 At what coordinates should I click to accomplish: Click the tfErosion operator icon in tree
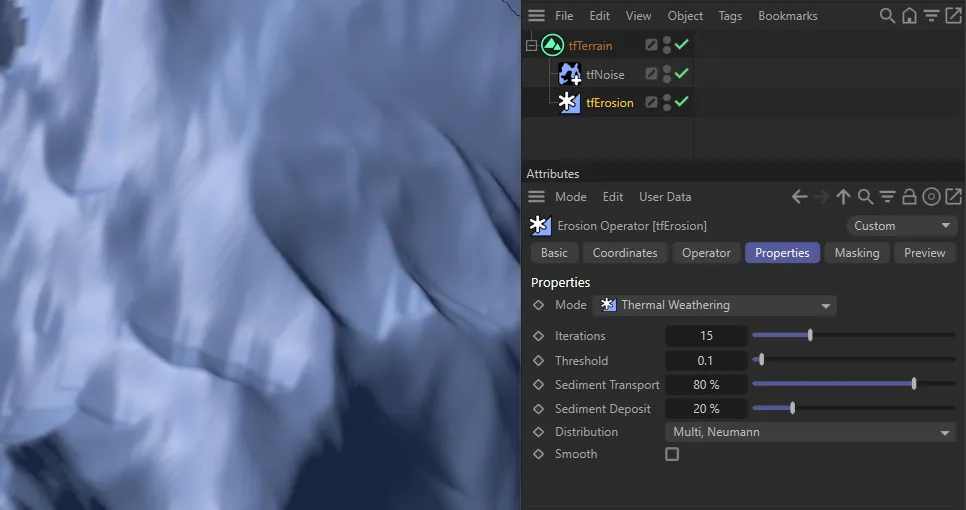[569, 102]
